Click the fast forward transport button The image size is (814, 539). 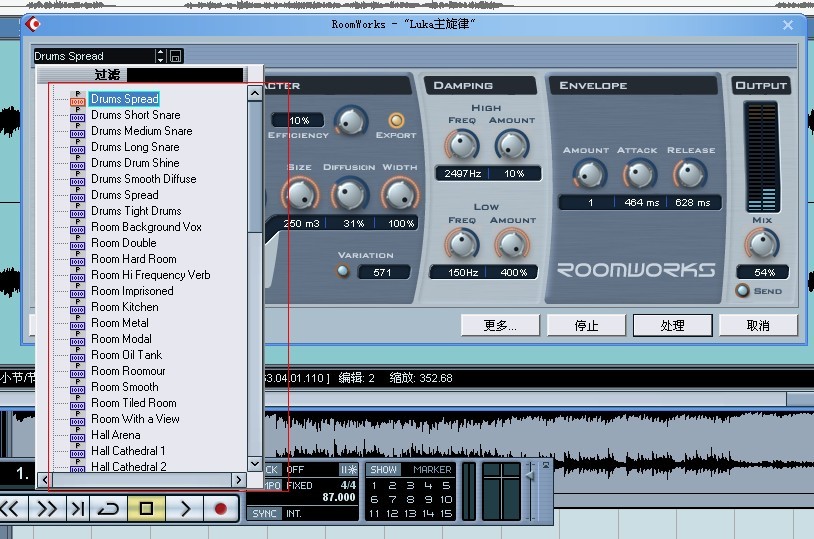47,508
